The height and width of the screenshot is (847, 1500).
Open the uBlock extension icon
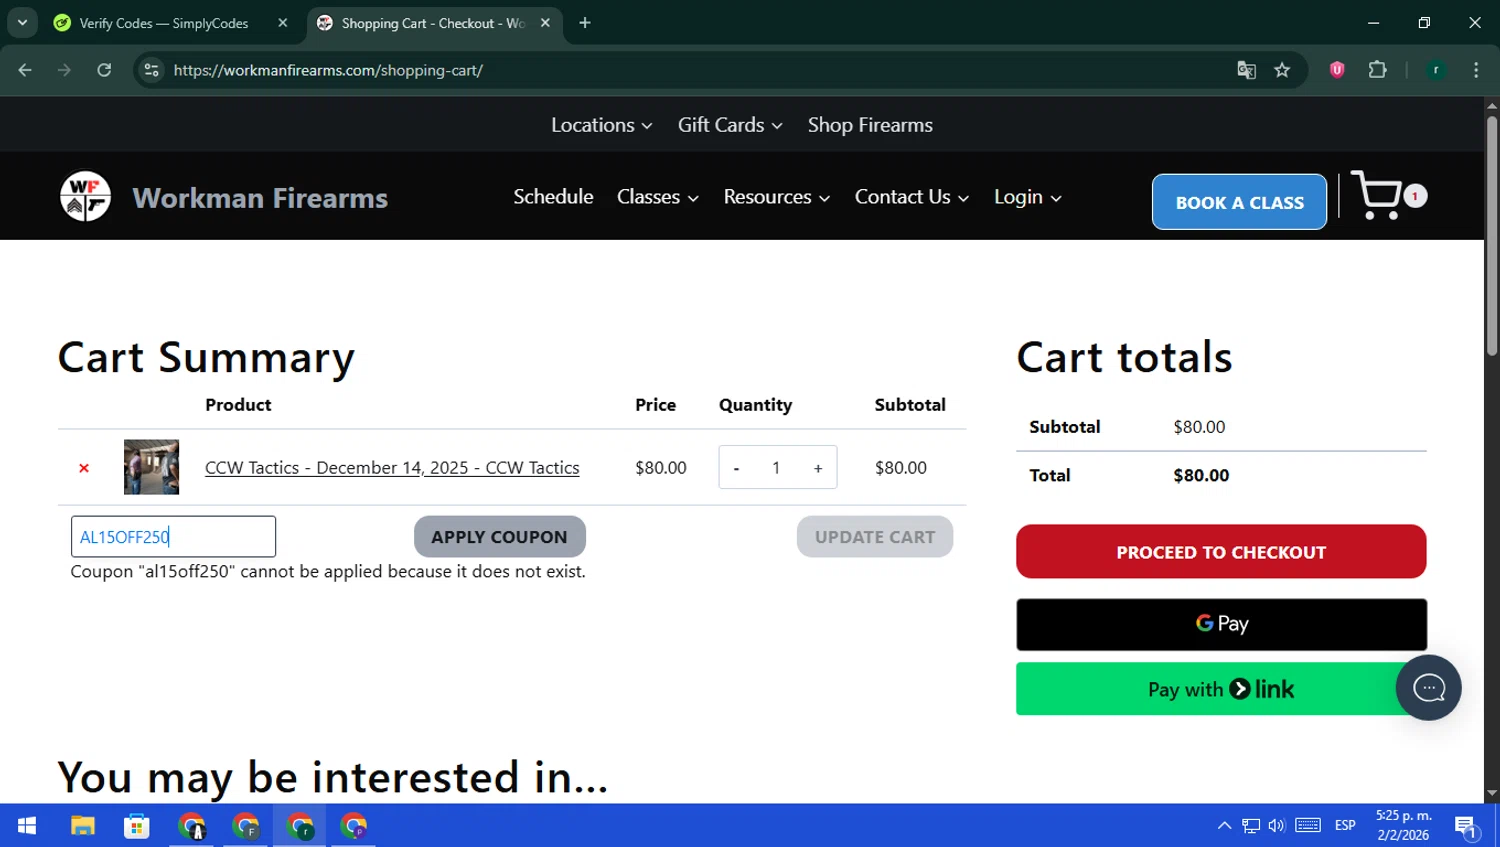click(x=1337, y=70)
